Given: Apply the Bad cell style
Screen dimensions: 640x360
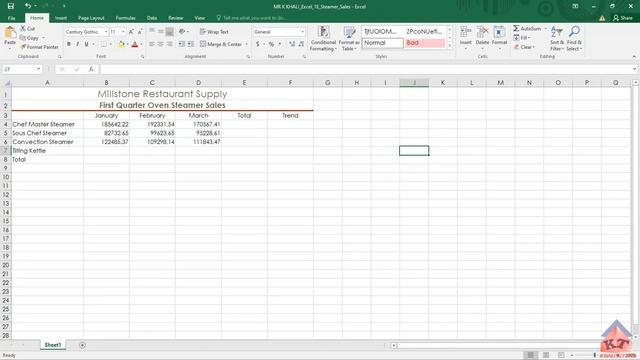Looking at the screenshot, I should pyautogui.click(x=424, y=42).
